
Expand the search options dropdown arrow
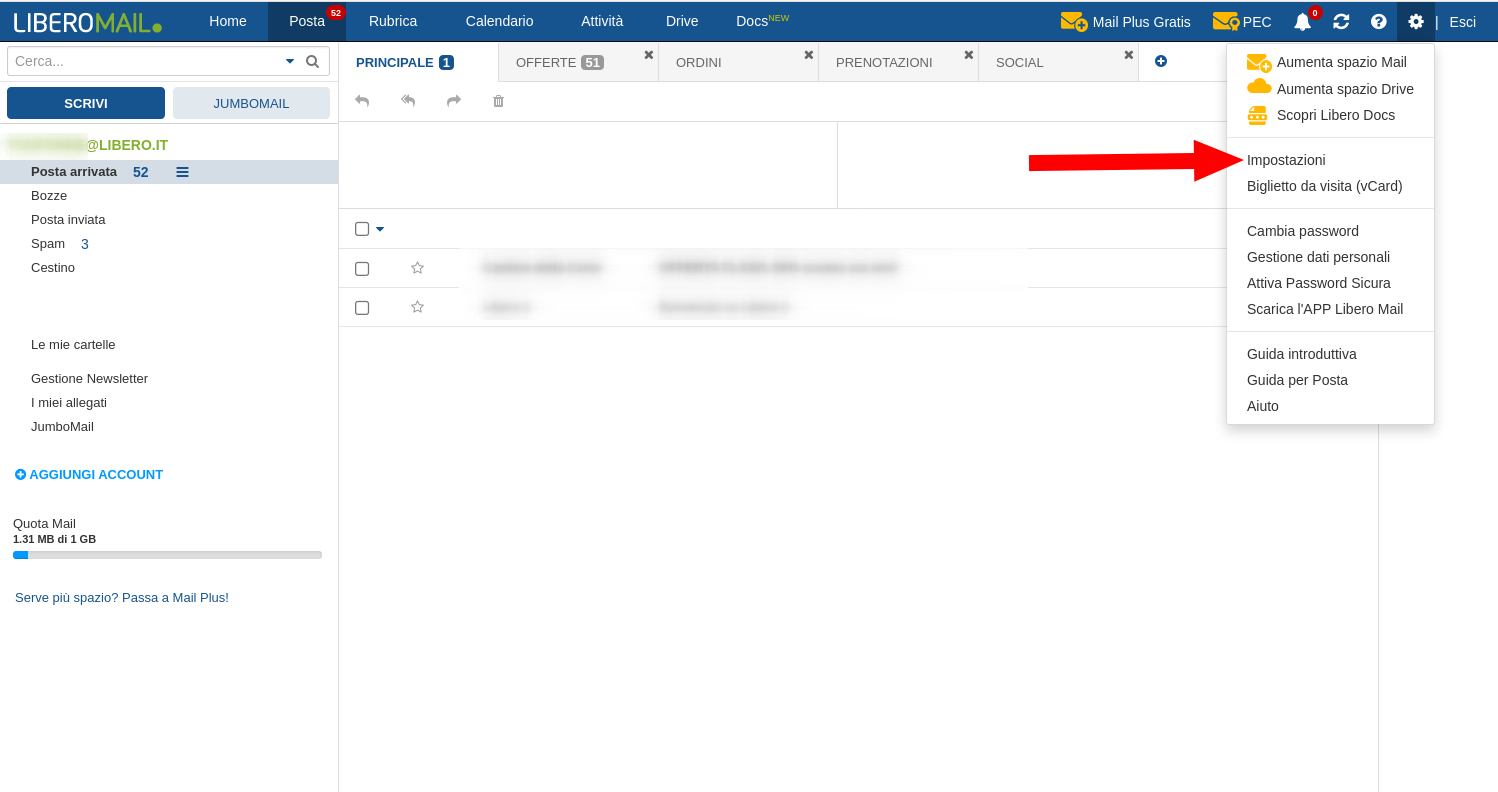tap(290, 61)
